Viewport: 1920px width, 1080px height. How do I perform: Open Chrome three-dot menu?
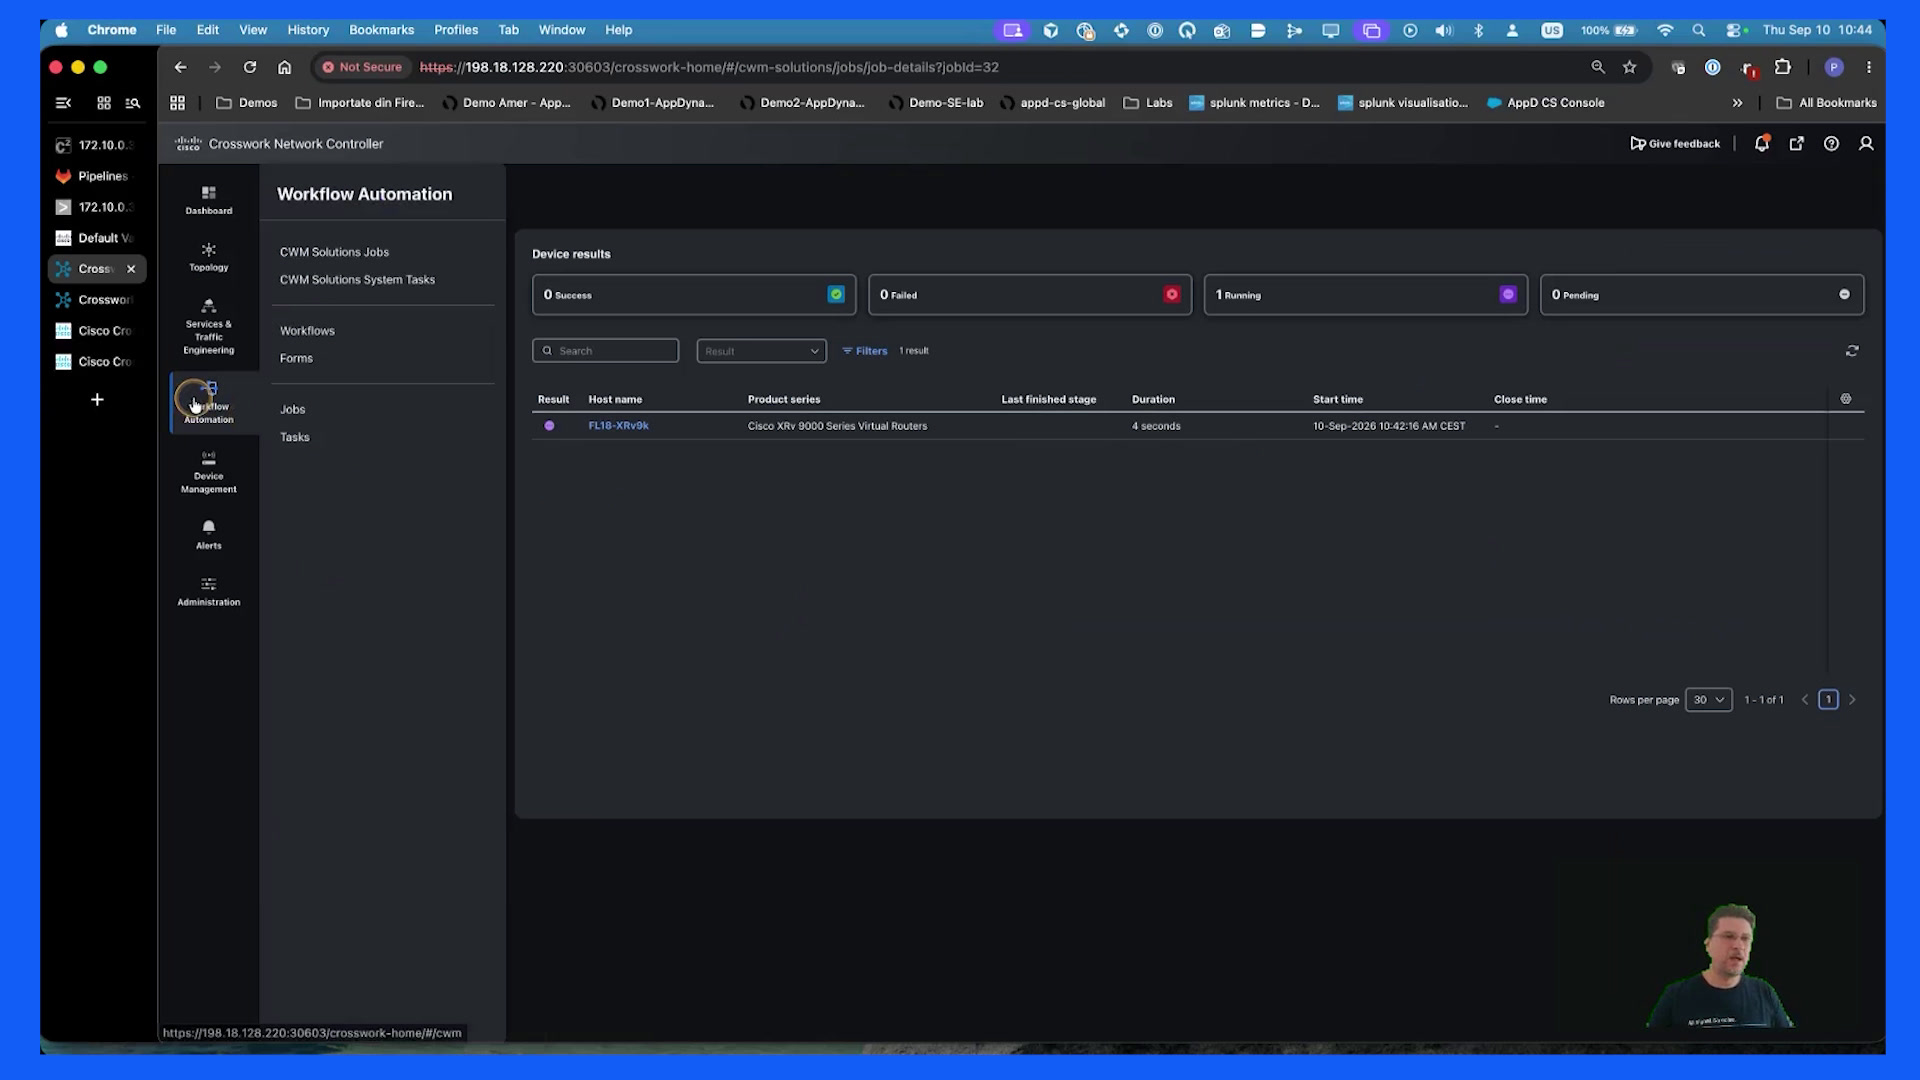[1869, 67]
